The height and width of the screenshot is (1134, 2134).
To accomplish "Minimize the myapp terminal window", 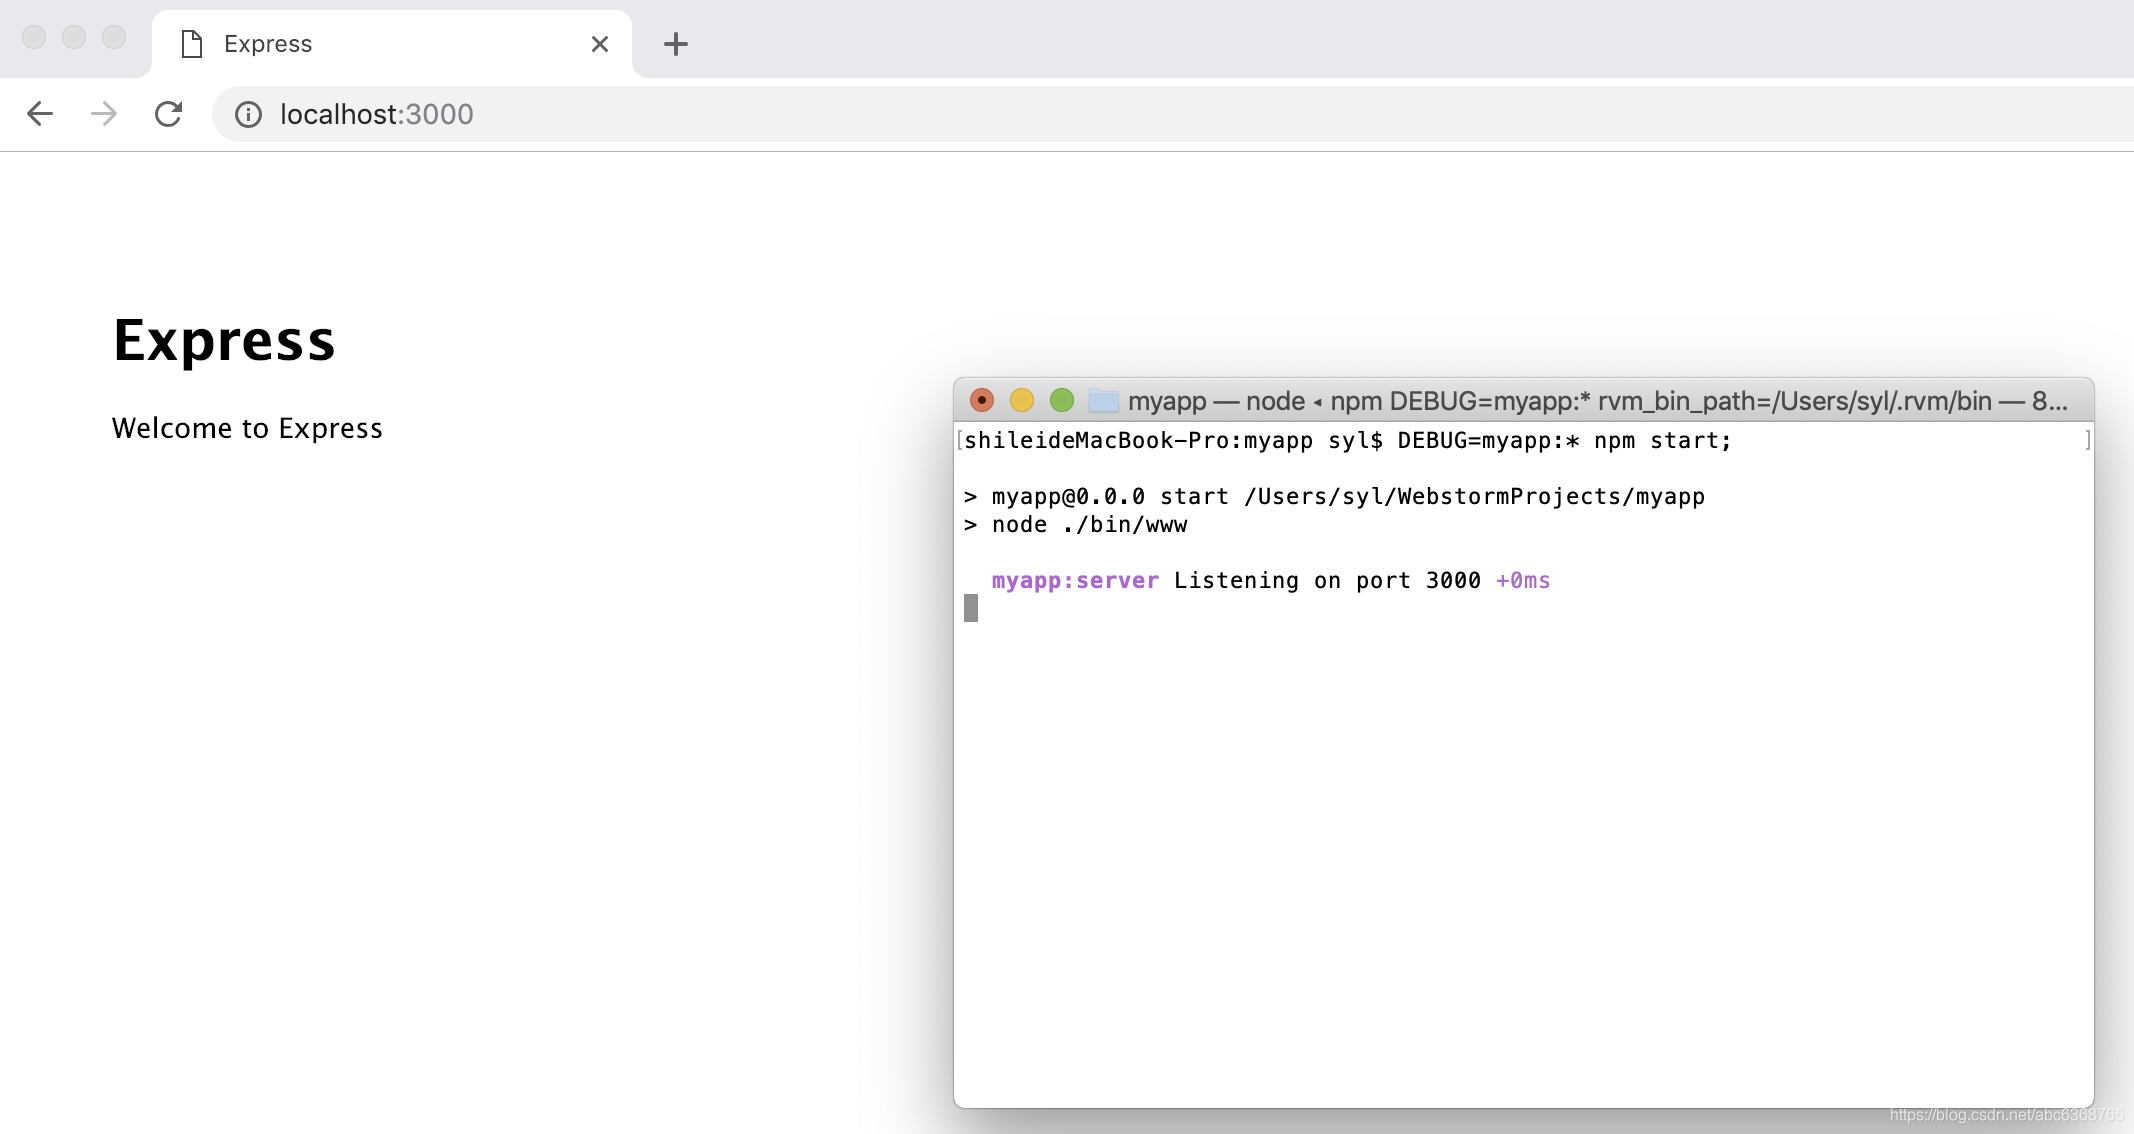I will point(1022,401).
